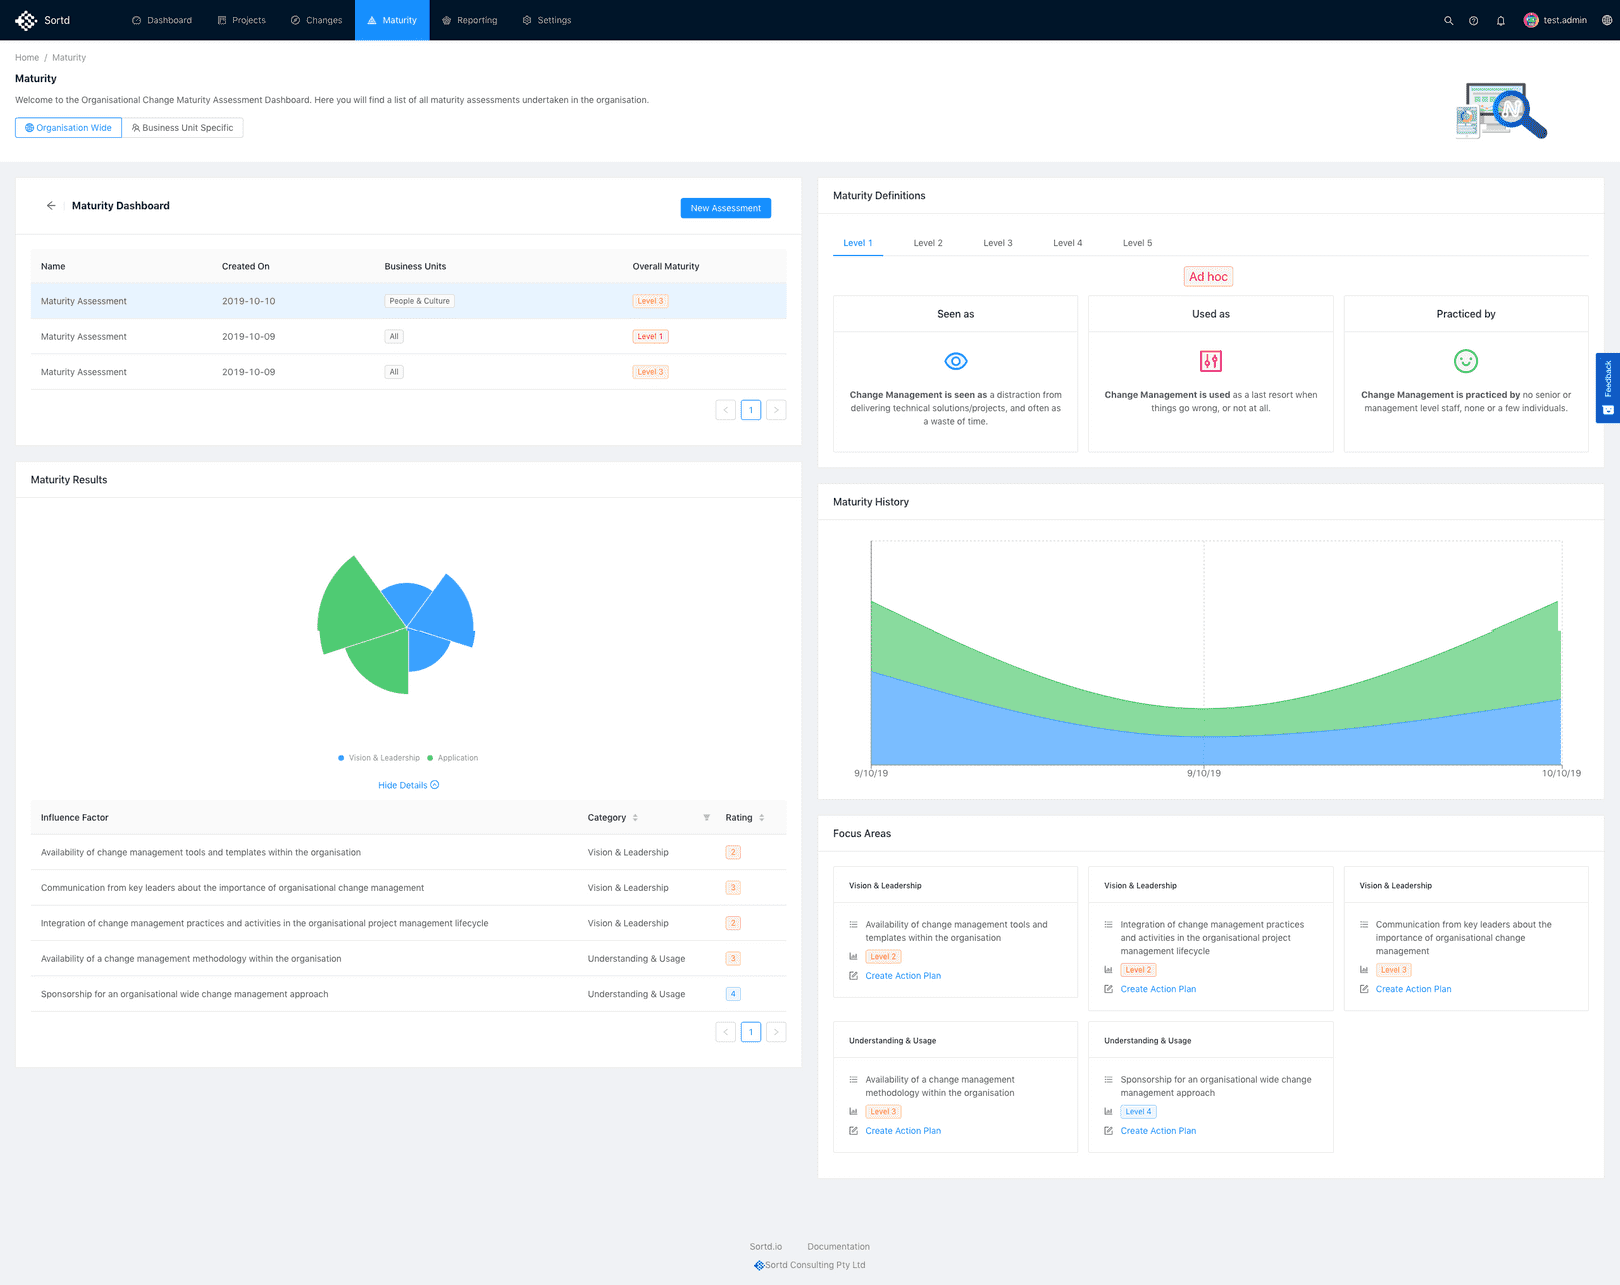Open test.admin user menu
This screenshot has width=1620, height=1285.
pyautogui.click(x=1555, y=20)
